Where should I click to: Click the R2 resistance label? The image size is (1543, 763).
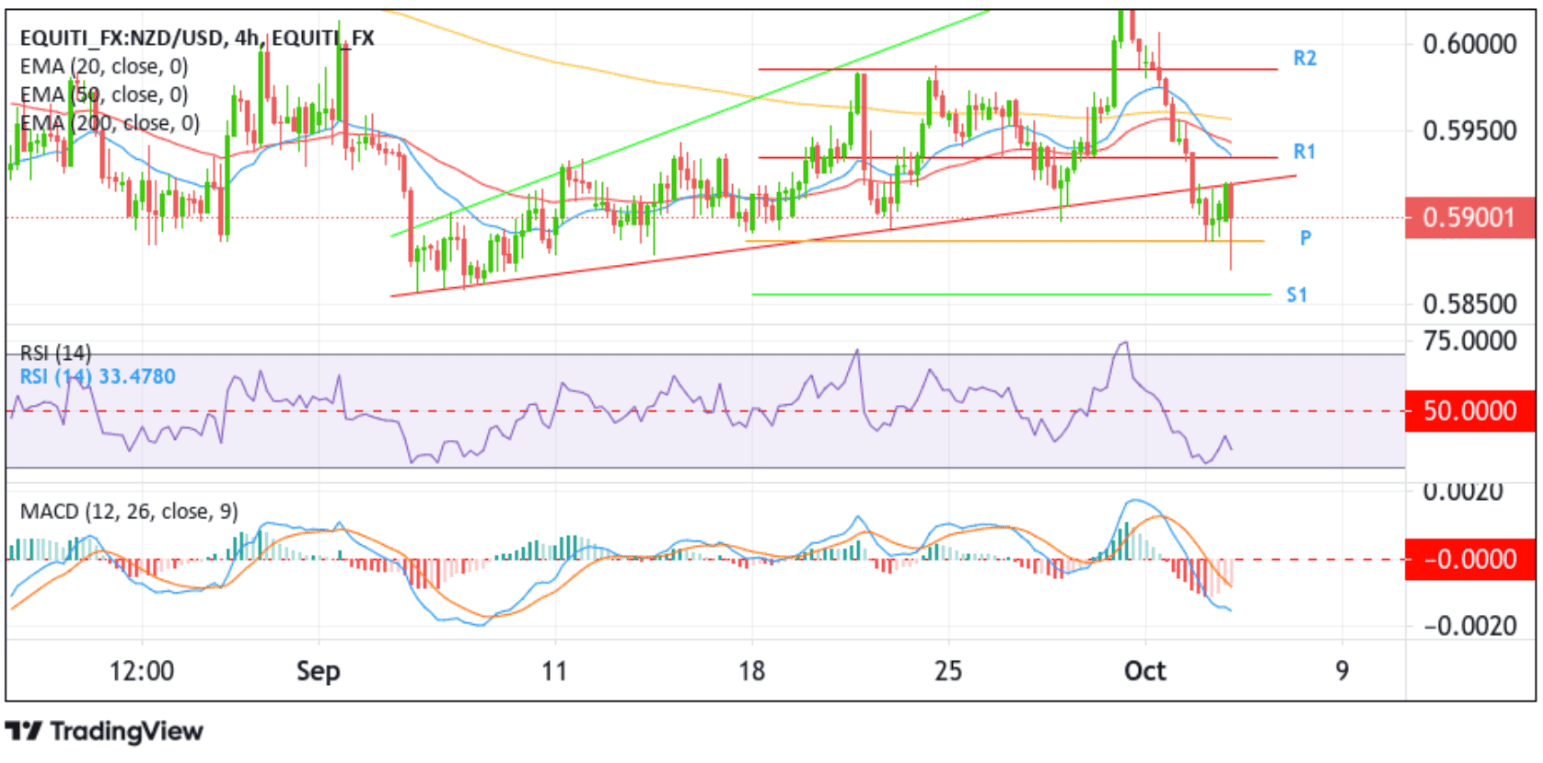(x=1304, y=58)
